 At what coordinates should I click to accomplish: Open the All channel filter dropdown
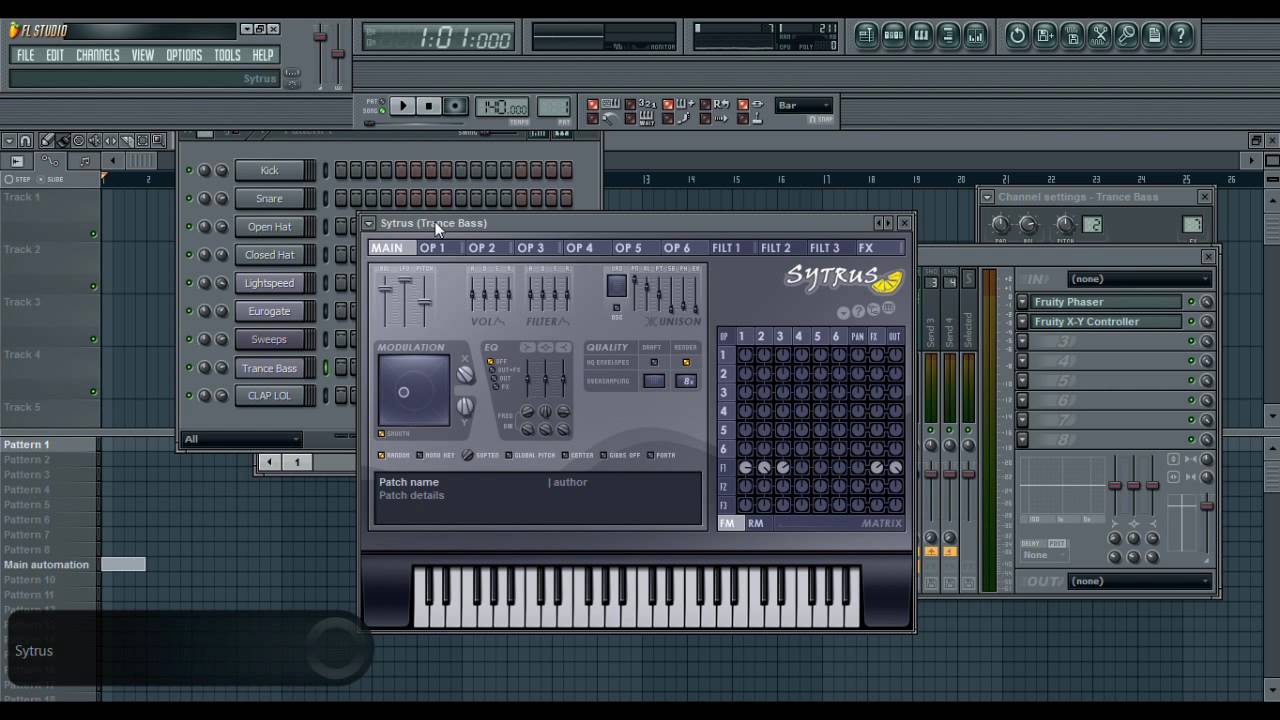point(241,439)
